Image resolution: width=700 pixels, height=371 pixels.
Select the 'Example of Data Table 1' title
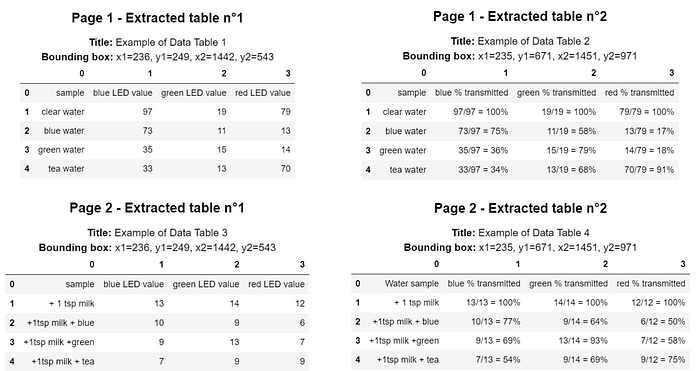click(171, 42)
